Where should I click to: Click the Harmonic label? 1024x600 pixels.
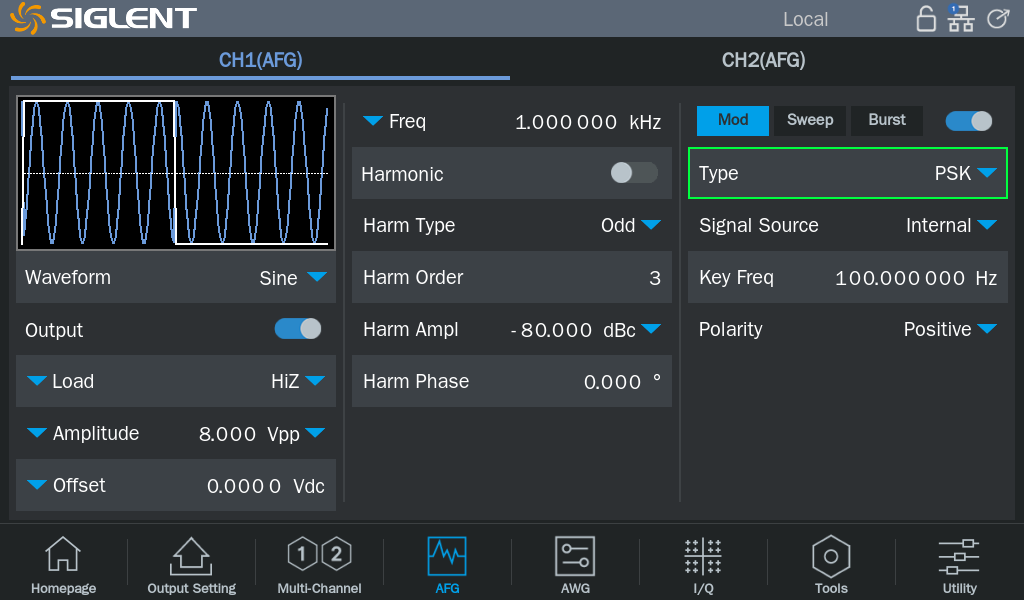point(402,174)
